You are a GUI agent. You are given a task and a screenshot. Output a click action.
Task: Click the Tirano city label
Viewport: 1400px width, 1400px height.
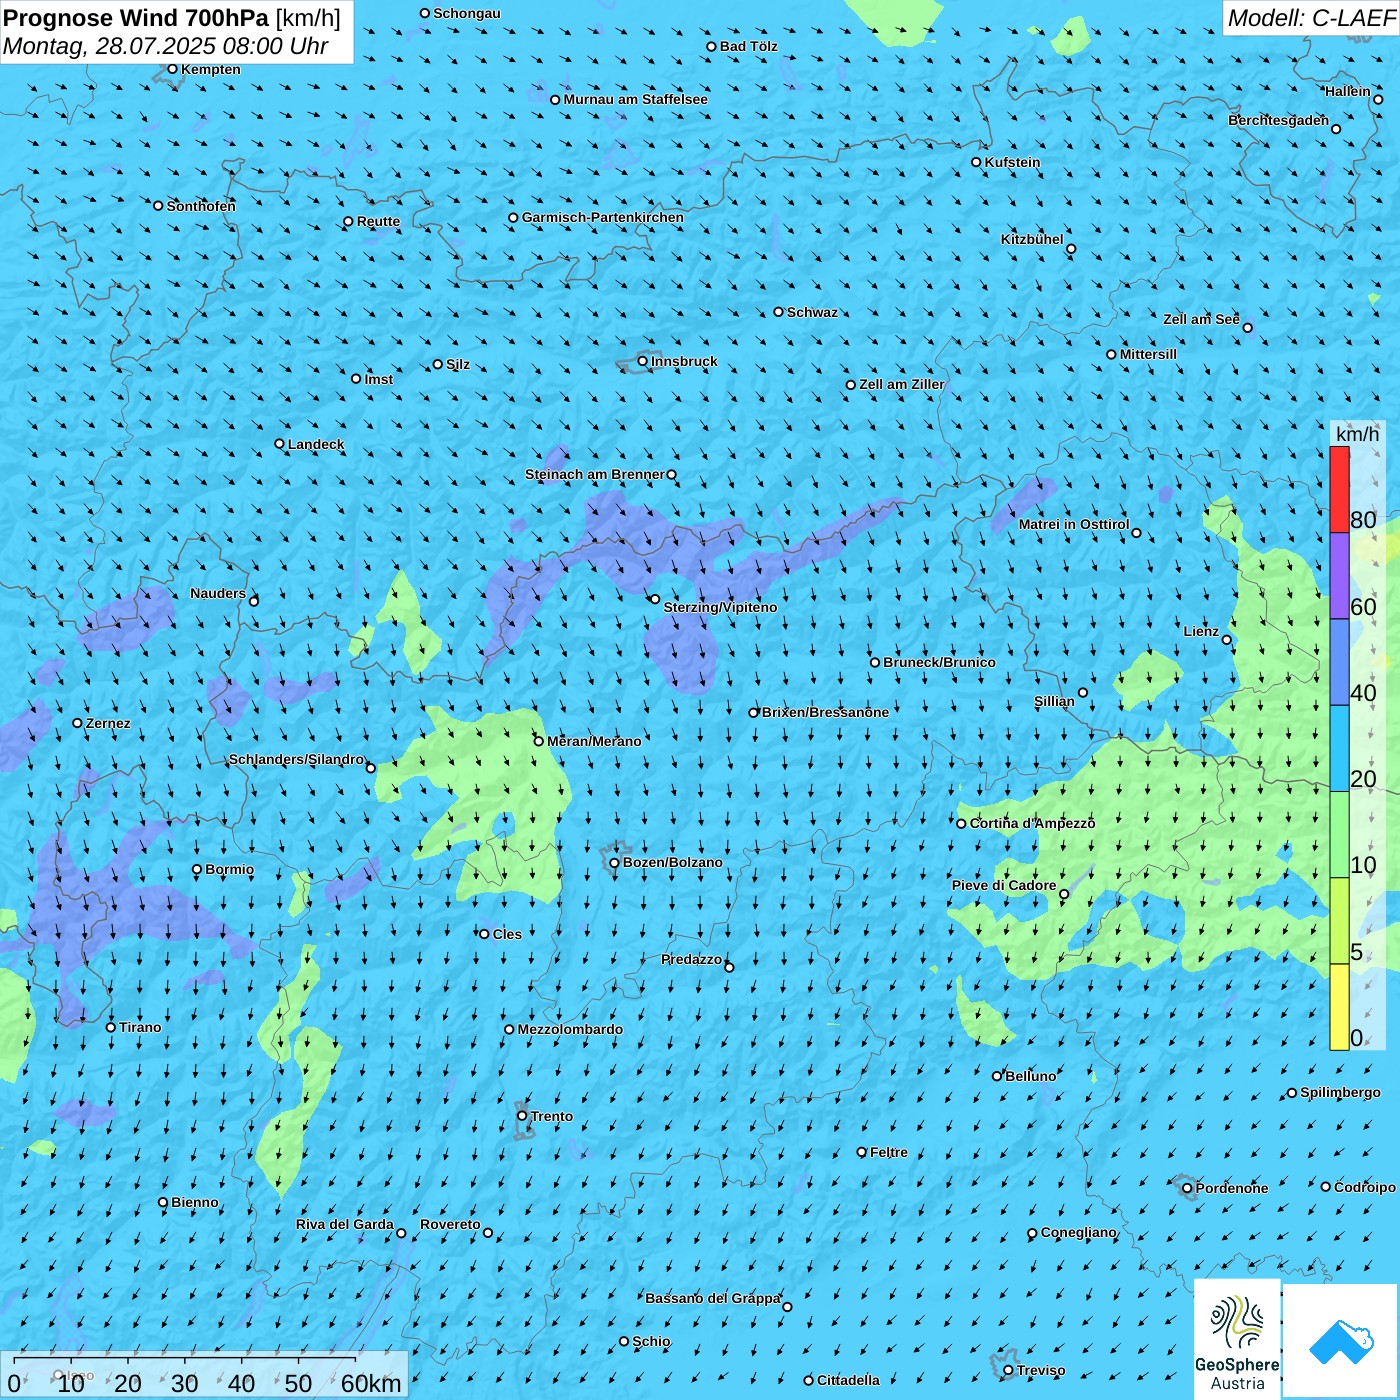(140, 1027)
